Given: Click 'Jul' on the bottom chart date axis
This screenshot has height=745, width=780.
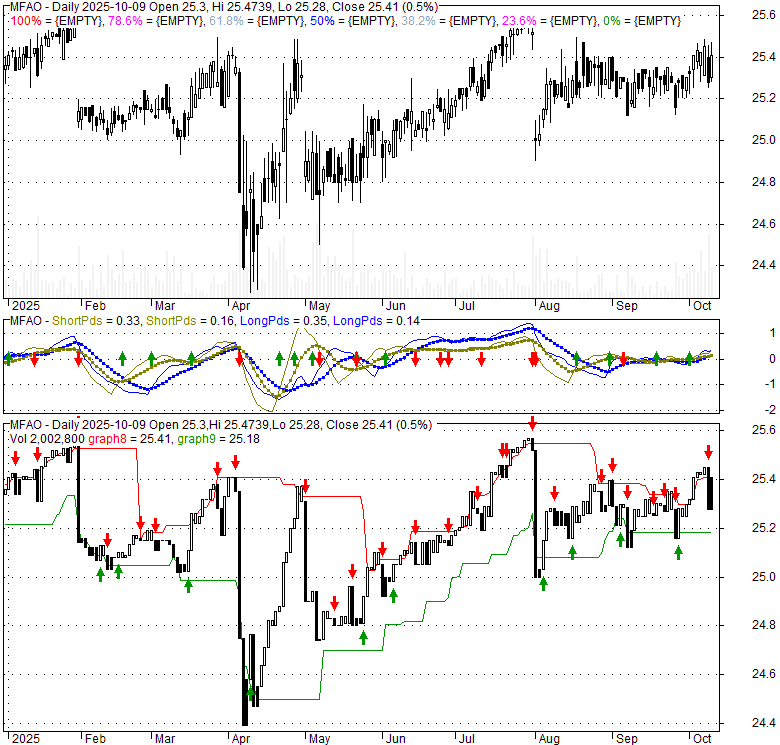Looking at the screenshot, I should [x=466, y=739].
